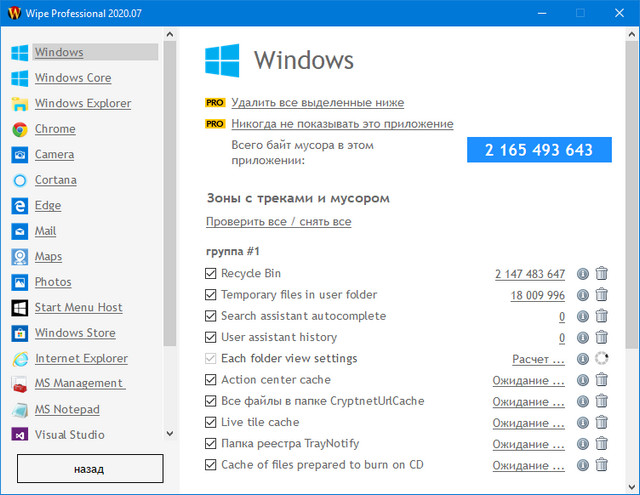
Task: Click the Cortana circle icon in sidebar
Action: (19, 180)
